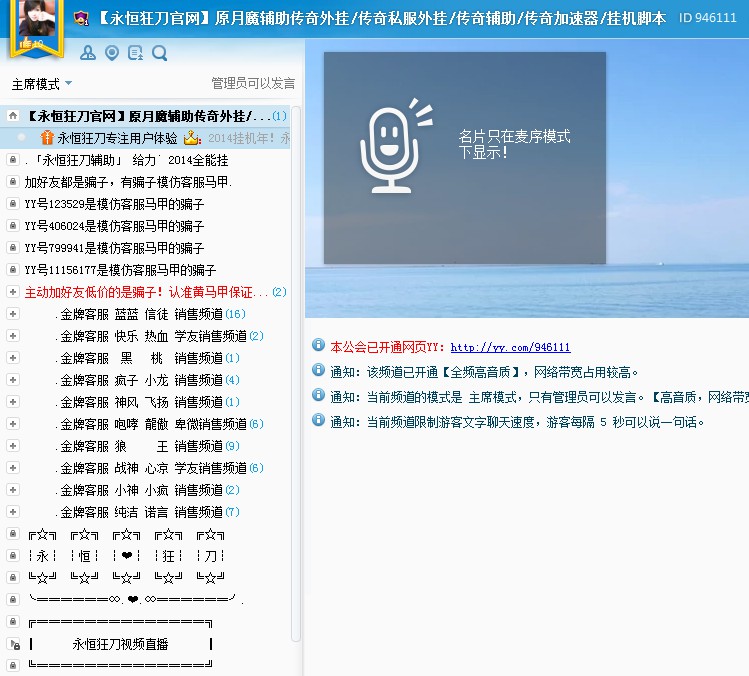The height and width of the screenshot is (676, 749).
Task: Expand 金牌客服 神风 飞扬 销售频道
Action: pos(13,401)
